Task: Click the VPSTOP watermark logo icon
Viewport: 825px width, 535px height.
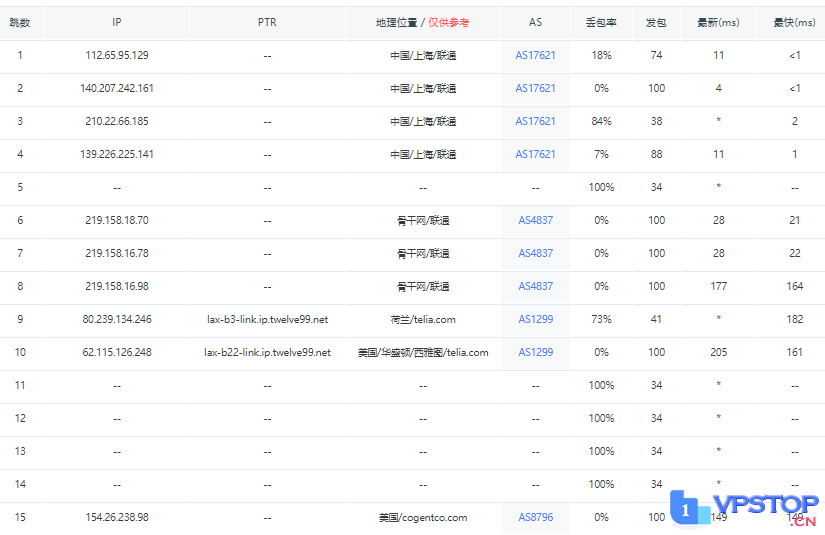Action: click(686, 508)
